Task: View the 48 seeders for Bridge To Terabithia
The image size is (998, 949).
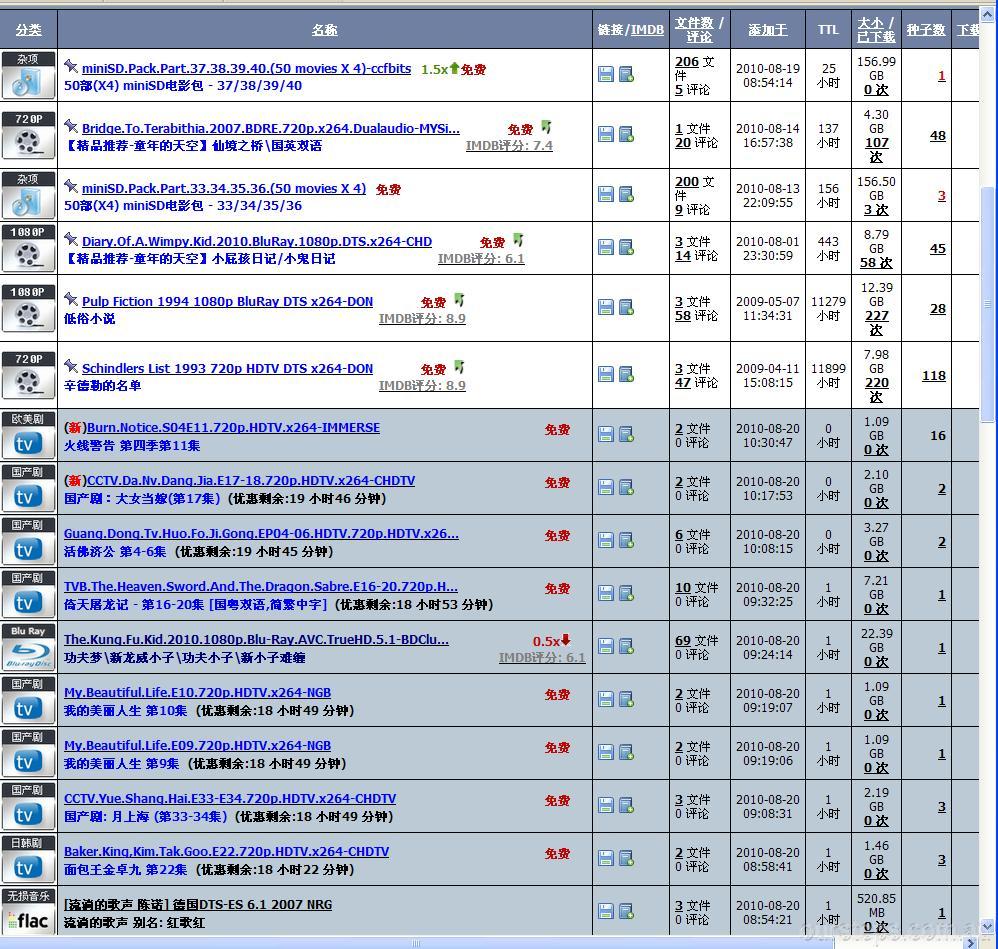Action: point(938,136)
